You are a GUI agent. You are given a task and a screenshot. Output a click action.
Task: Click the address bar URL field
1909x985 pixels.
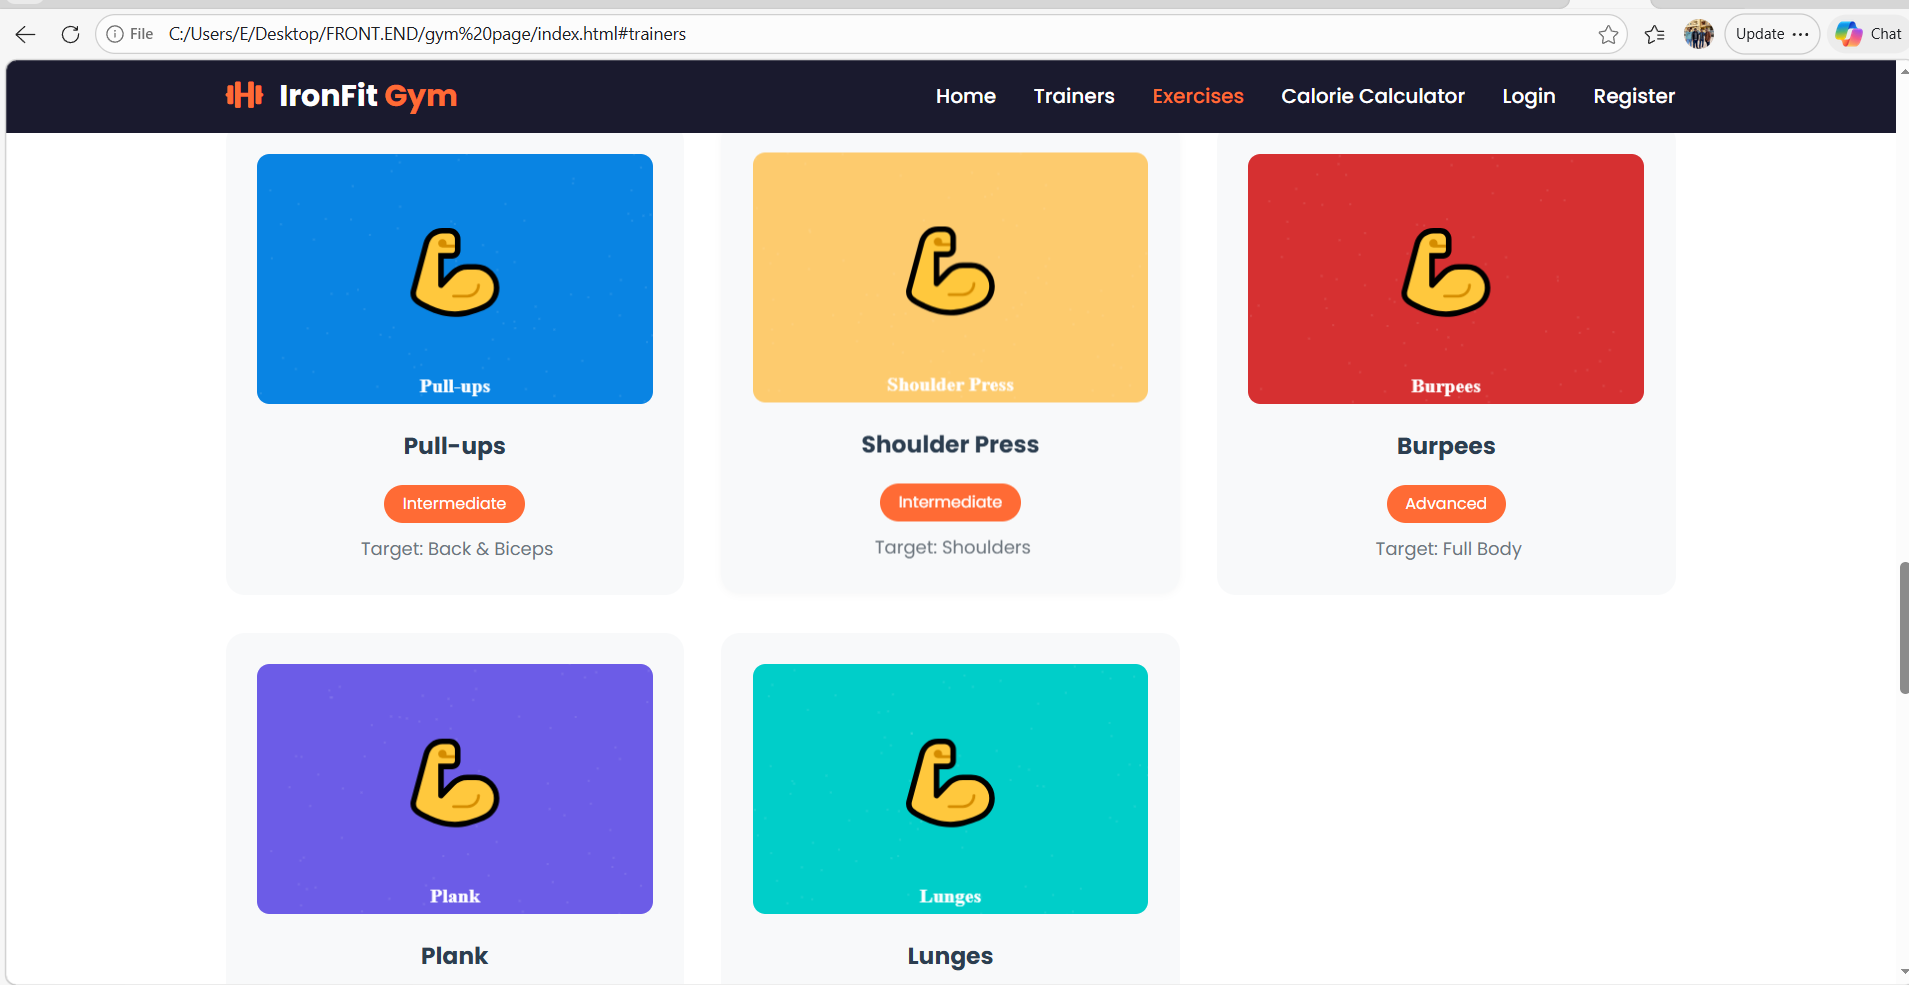(860, 34)
